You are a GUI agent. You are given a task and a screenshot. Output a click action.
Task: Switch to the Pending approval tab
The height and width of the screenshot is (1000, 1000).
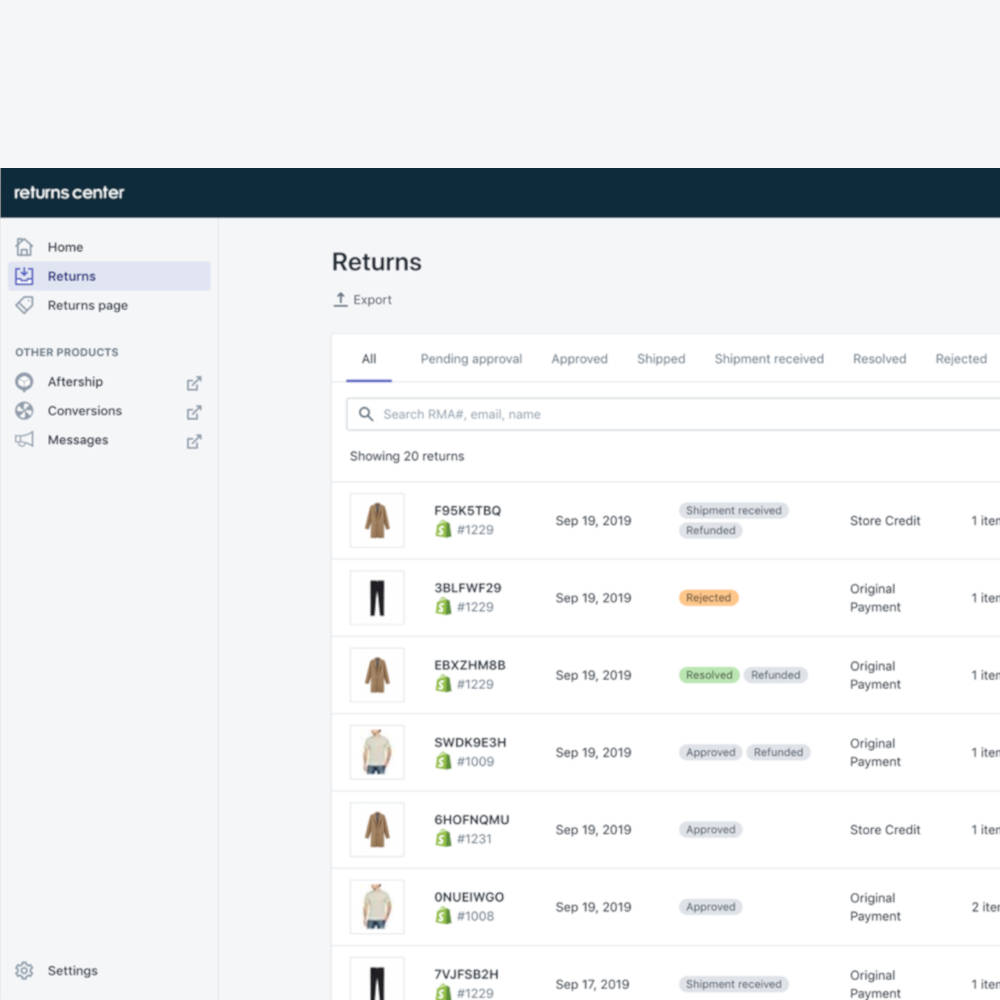[471, 359]
